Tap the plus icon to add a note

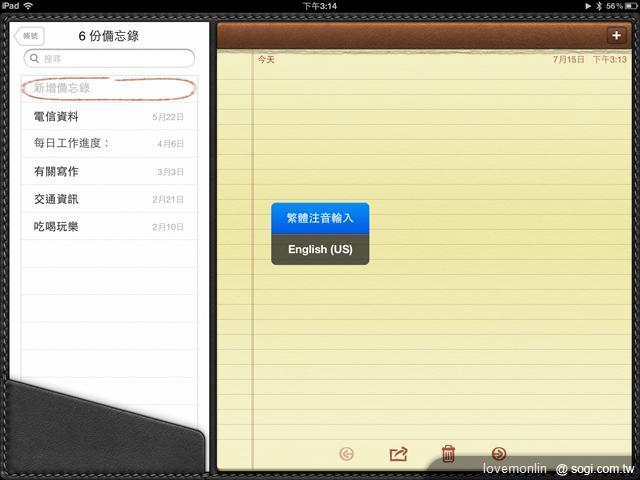616,36
